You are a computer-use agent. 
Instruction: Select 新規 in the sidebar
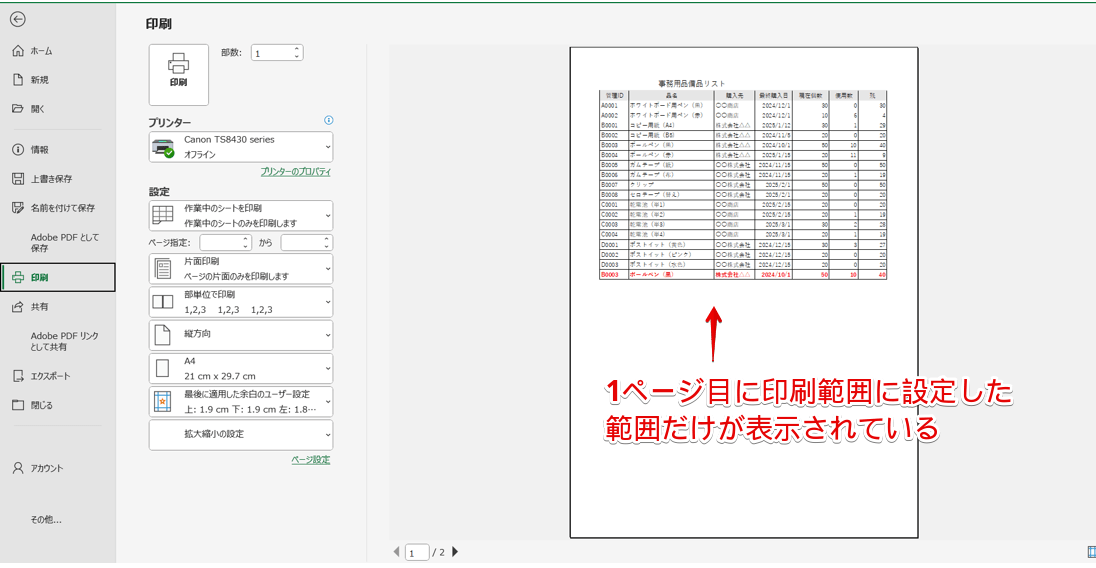[39, 80]
